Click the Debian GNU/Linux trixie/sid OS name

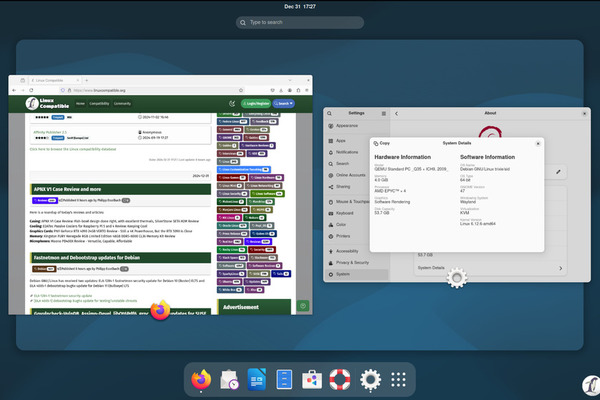pos(485,169)
